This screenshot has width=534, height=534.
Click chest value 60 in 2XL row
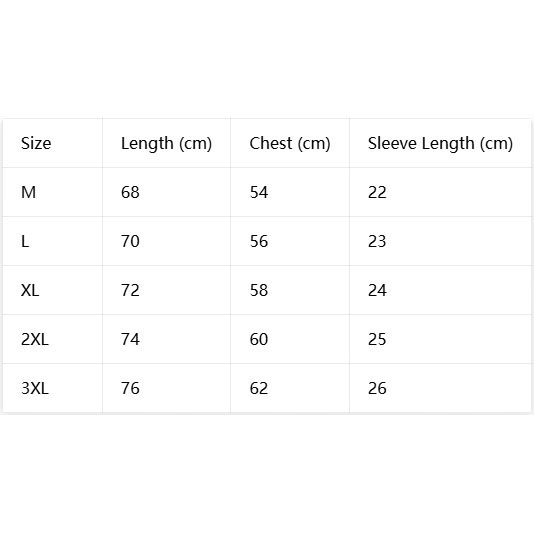pos(259,340)
